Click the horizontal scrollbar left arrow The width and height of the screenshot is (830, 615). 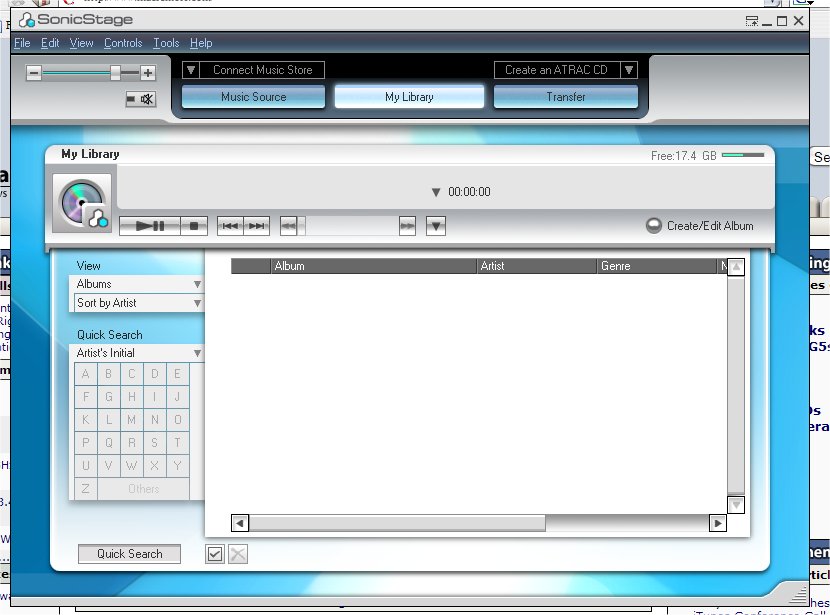click(240, 523)
